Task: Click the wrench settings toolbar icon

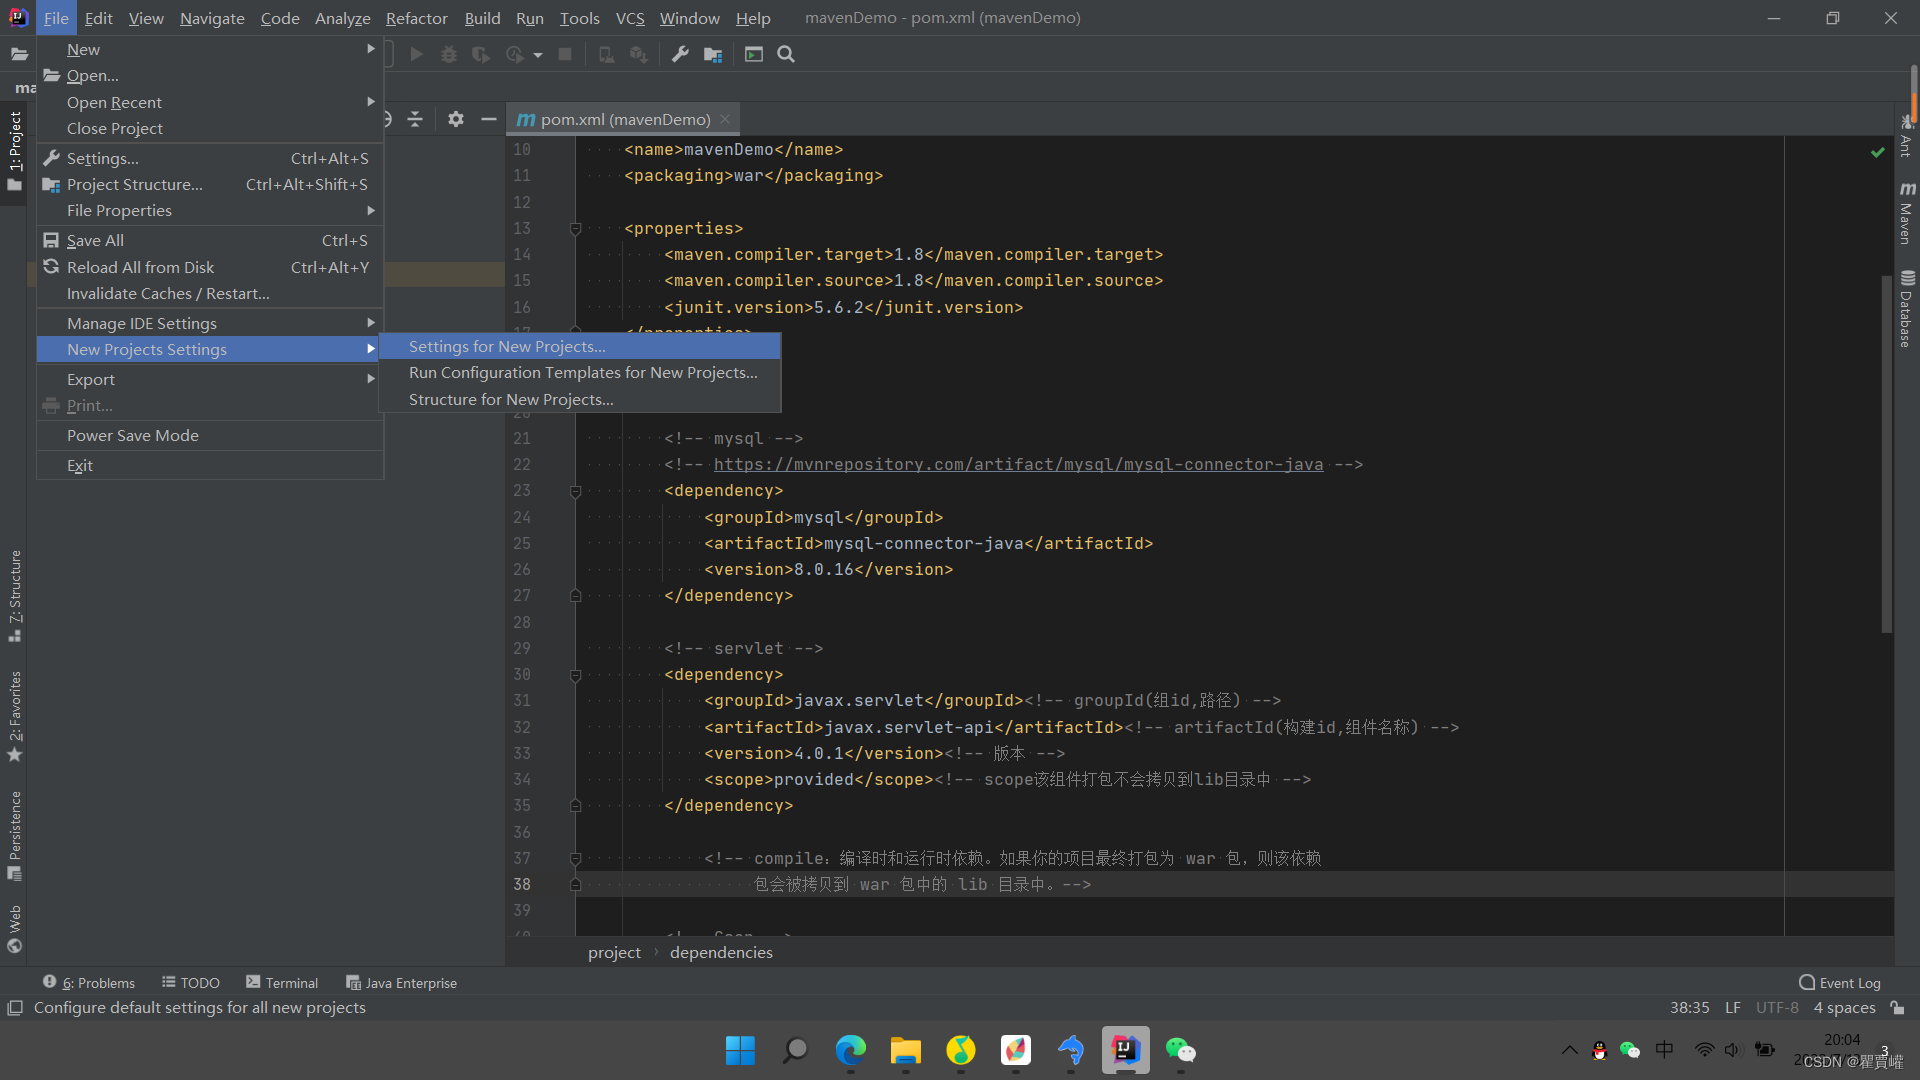Action: click(x=680, y=55)
